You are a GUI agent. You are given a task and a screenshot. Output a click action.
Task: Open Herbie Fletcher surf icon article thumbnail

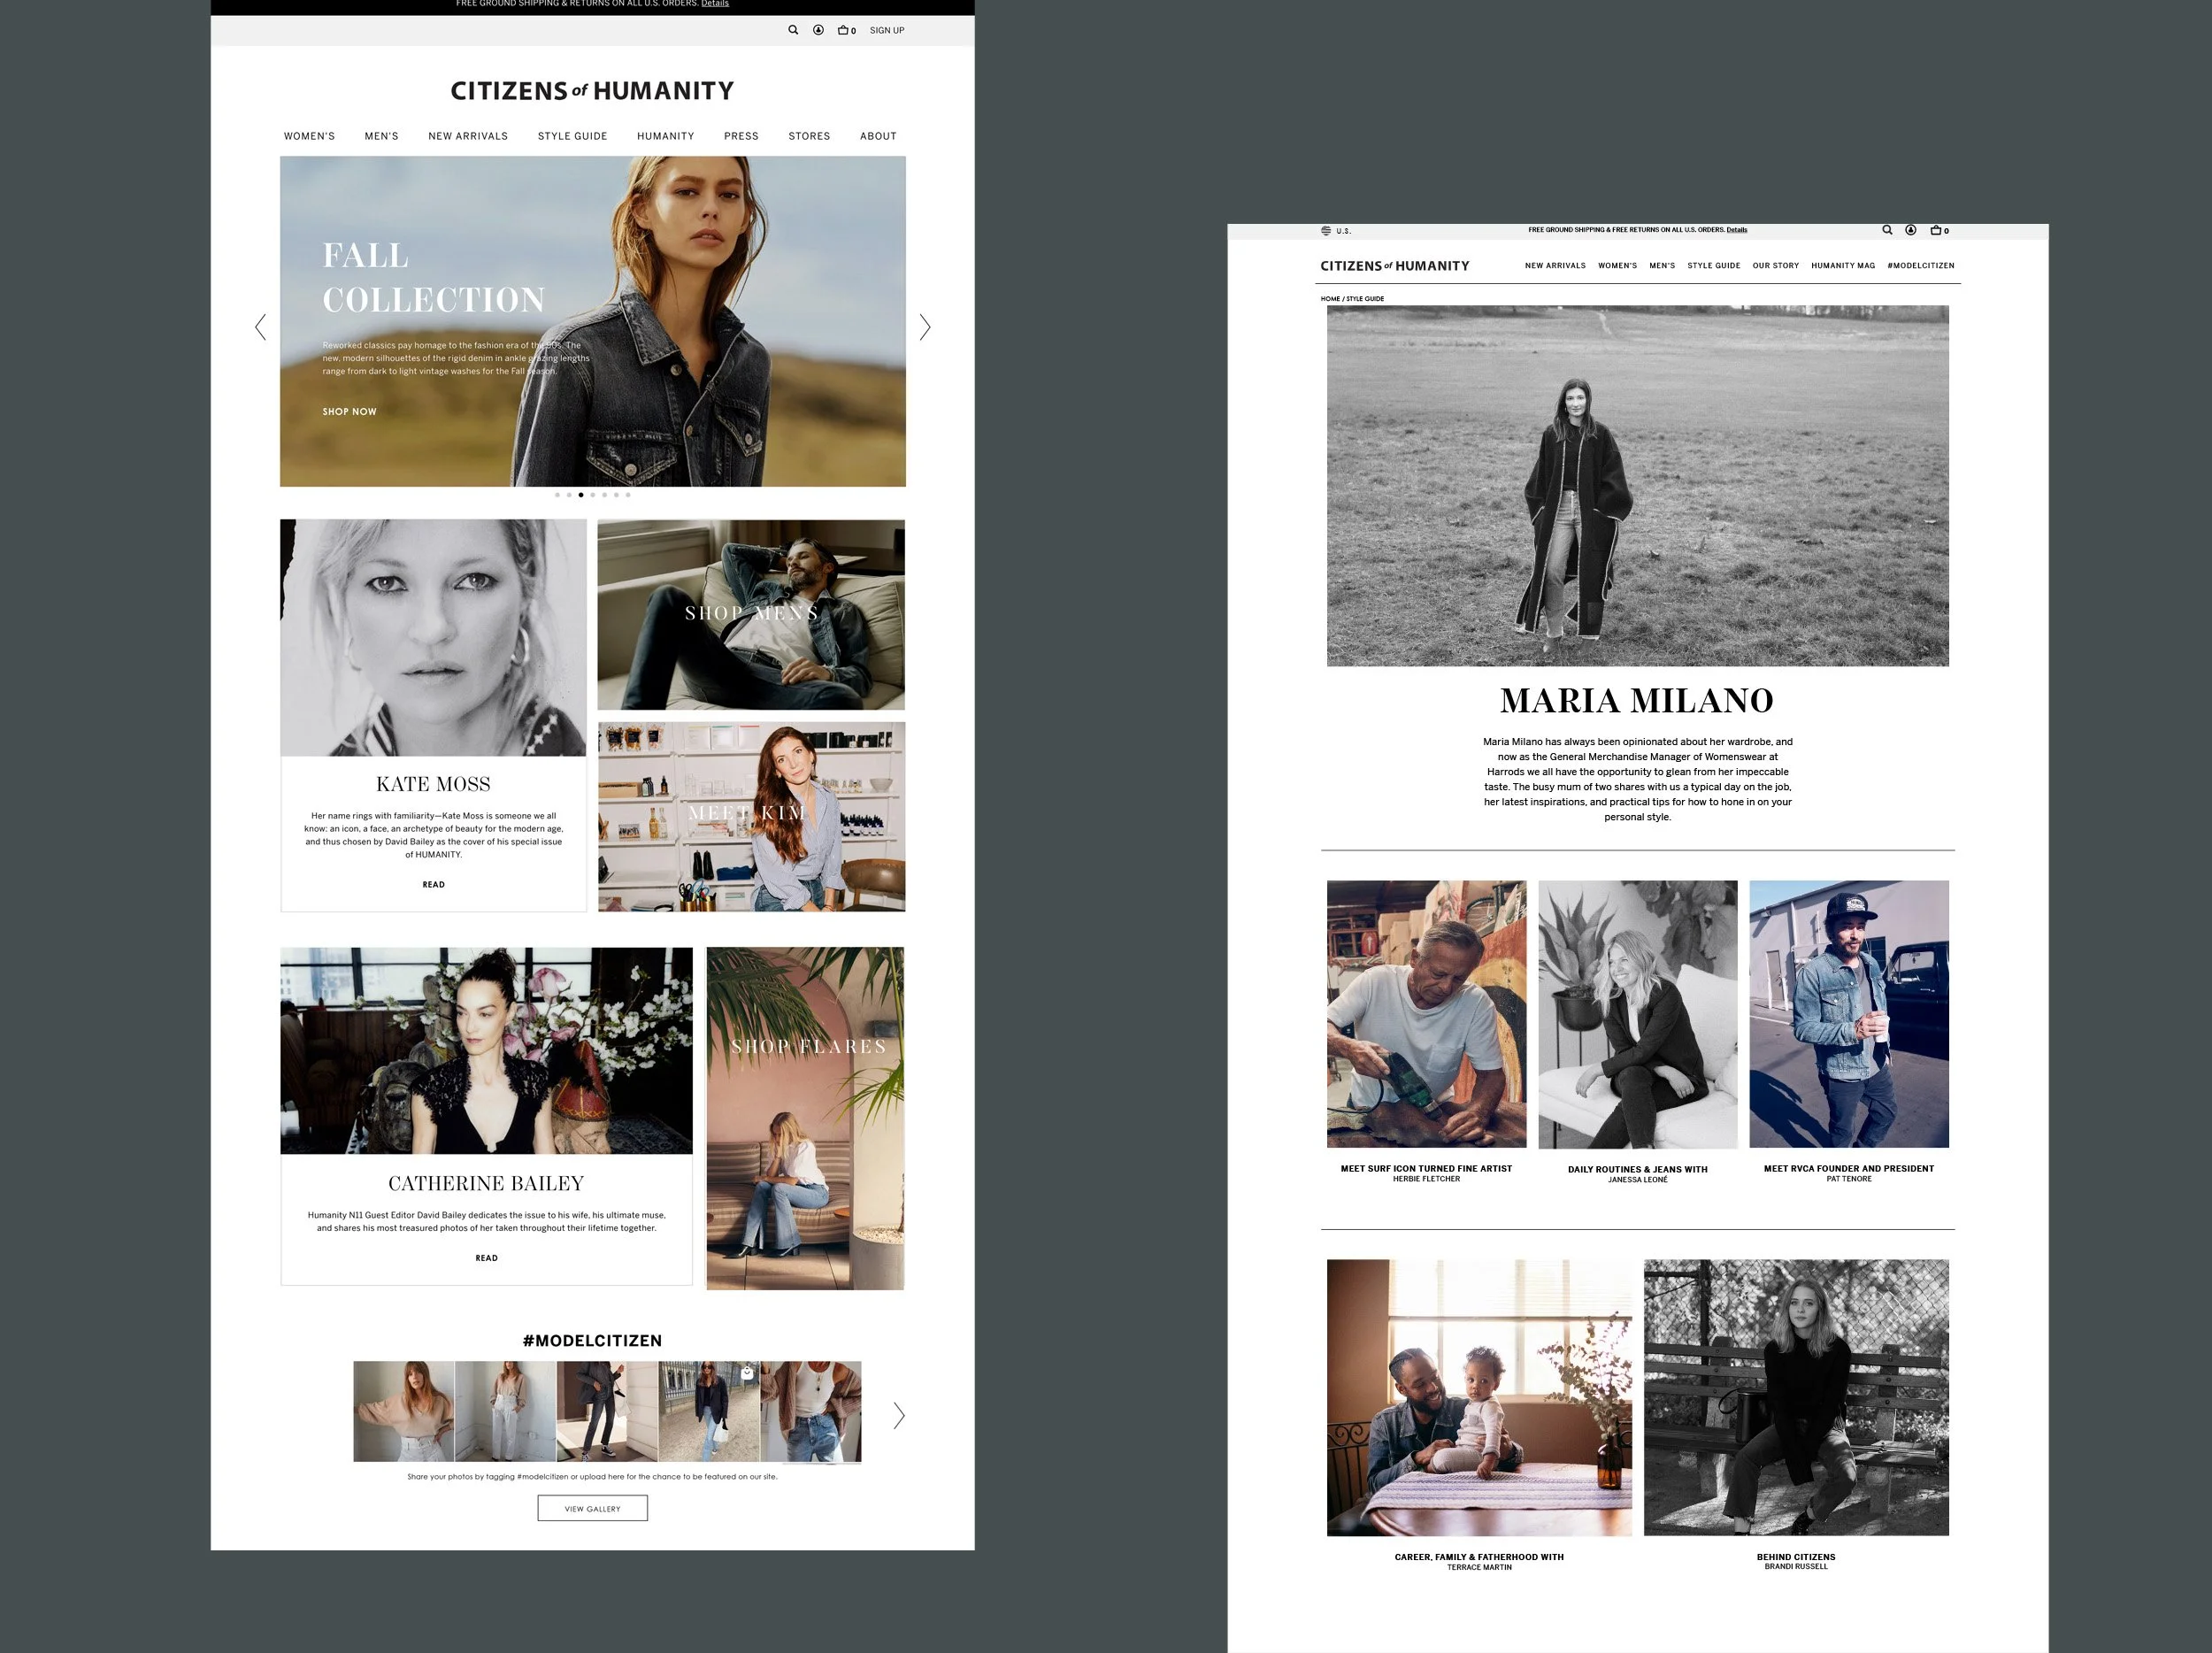pos(1426,1014)
